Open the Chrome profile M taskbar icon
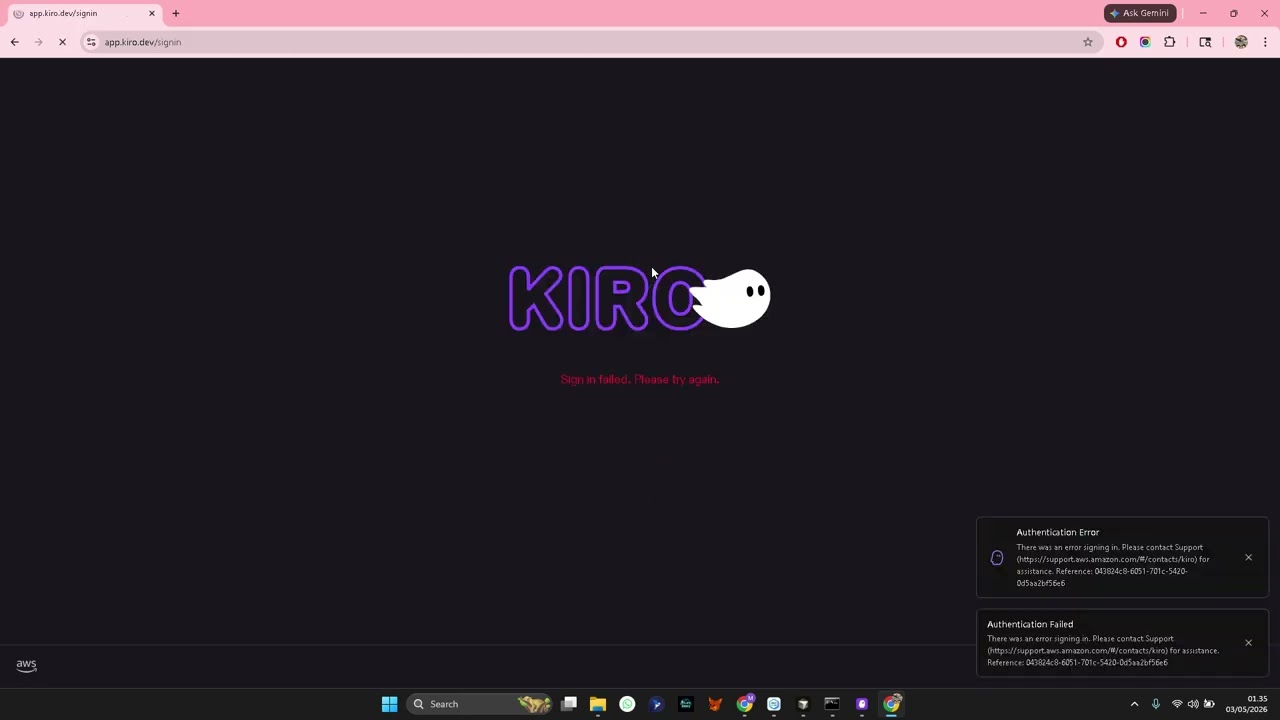 [745, 704]
